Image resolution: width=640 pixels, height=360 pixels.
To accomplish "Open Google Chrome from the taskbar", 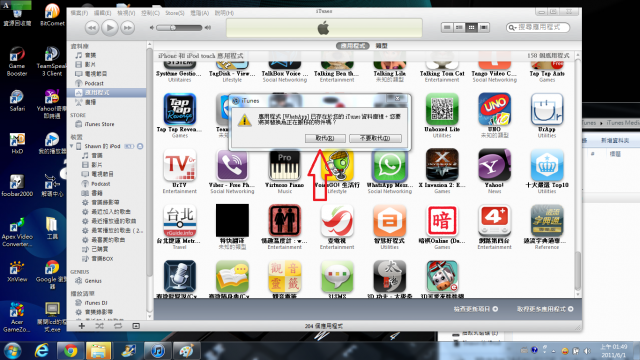I will click(70, 351).
